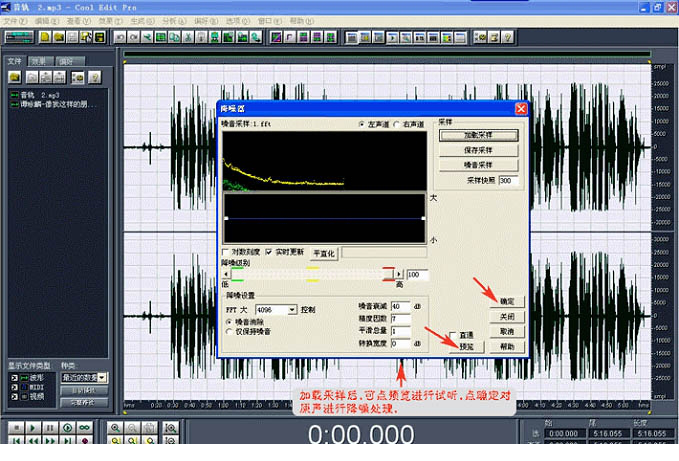679x461 pixels.
Task: Select the 左声道 left channel radio
Action: coord(362,124)
